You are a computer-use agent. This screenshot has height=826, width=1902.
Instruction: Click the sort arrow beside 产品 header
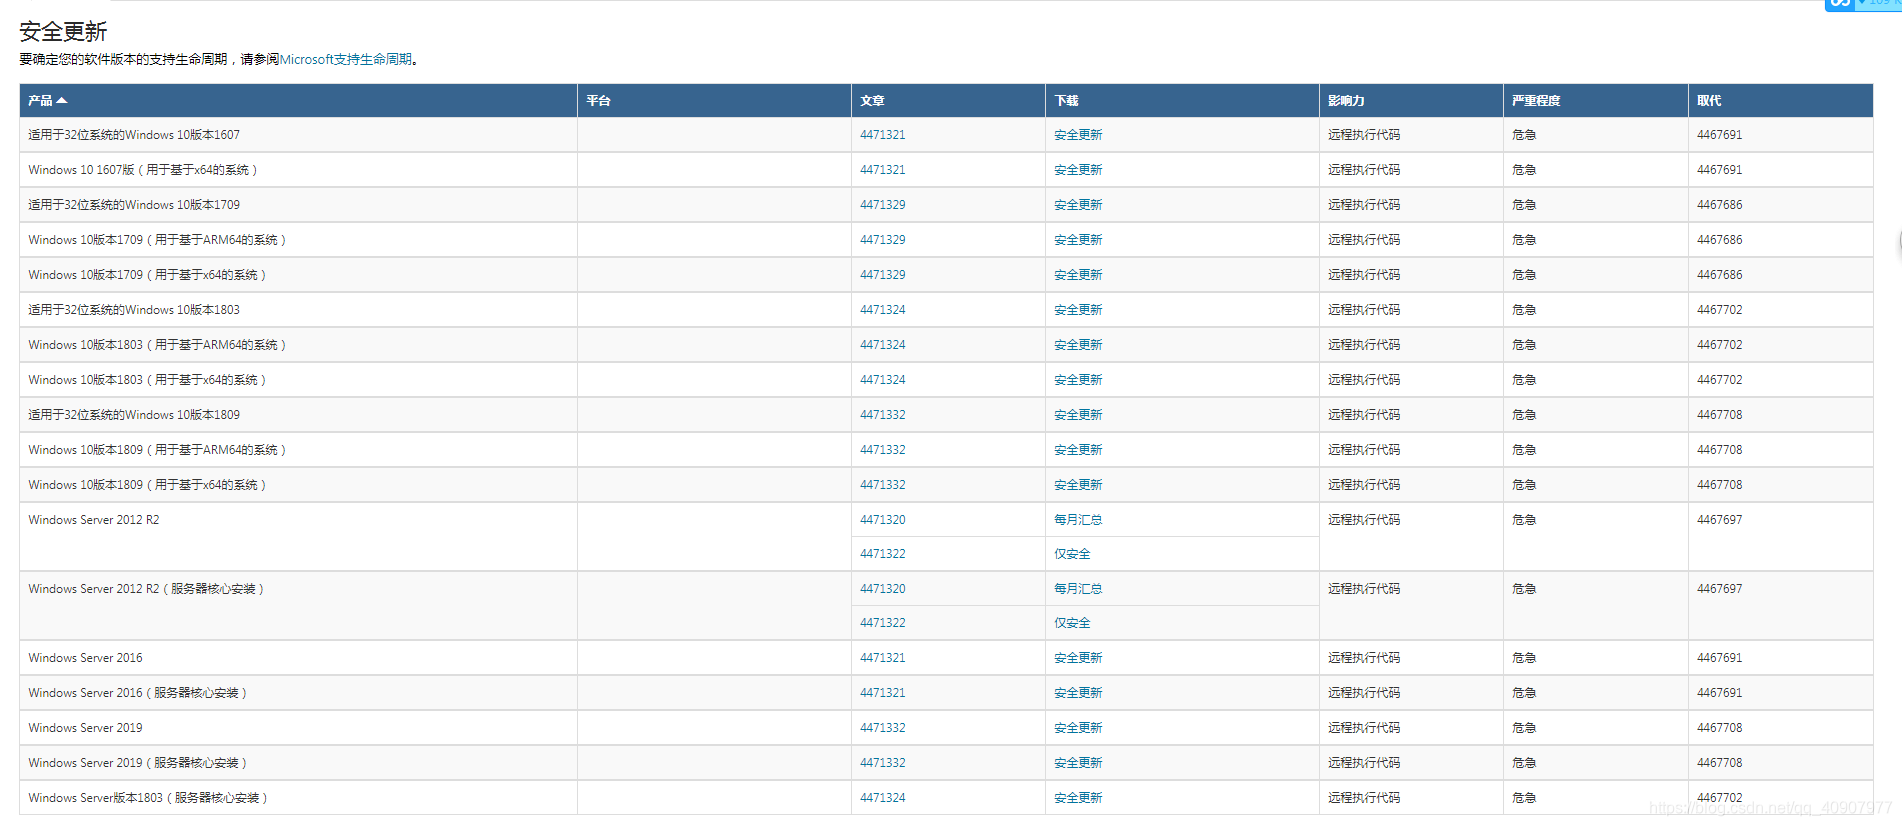point(62,101)
